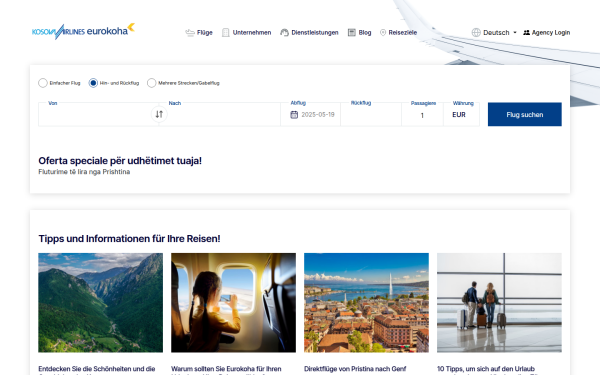Click the Kosova Airlines Eurokoha logo
This screenshot has width=600, height=375.
83,31
